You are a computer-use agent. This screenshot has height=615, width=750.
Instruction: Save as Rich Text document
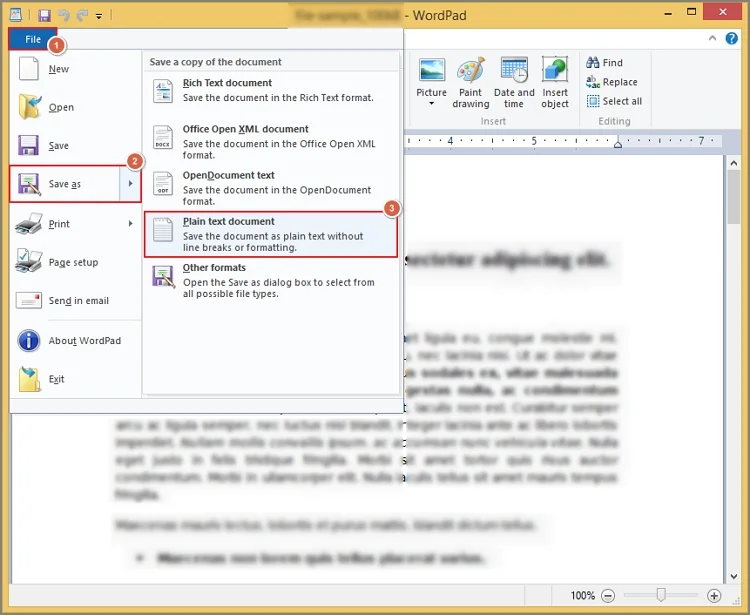[x=271, y=91]
